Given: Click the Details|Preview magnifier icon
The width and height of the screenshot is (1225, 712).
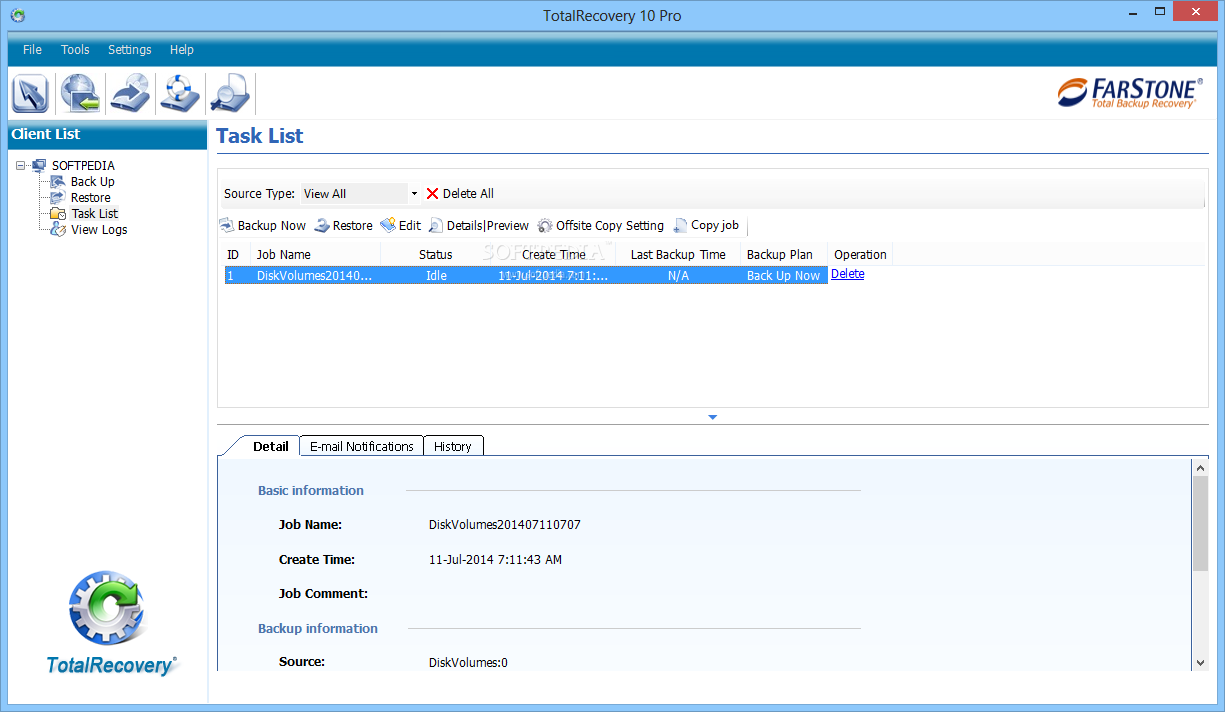Looking at the screenshot, I should point(436,226).
